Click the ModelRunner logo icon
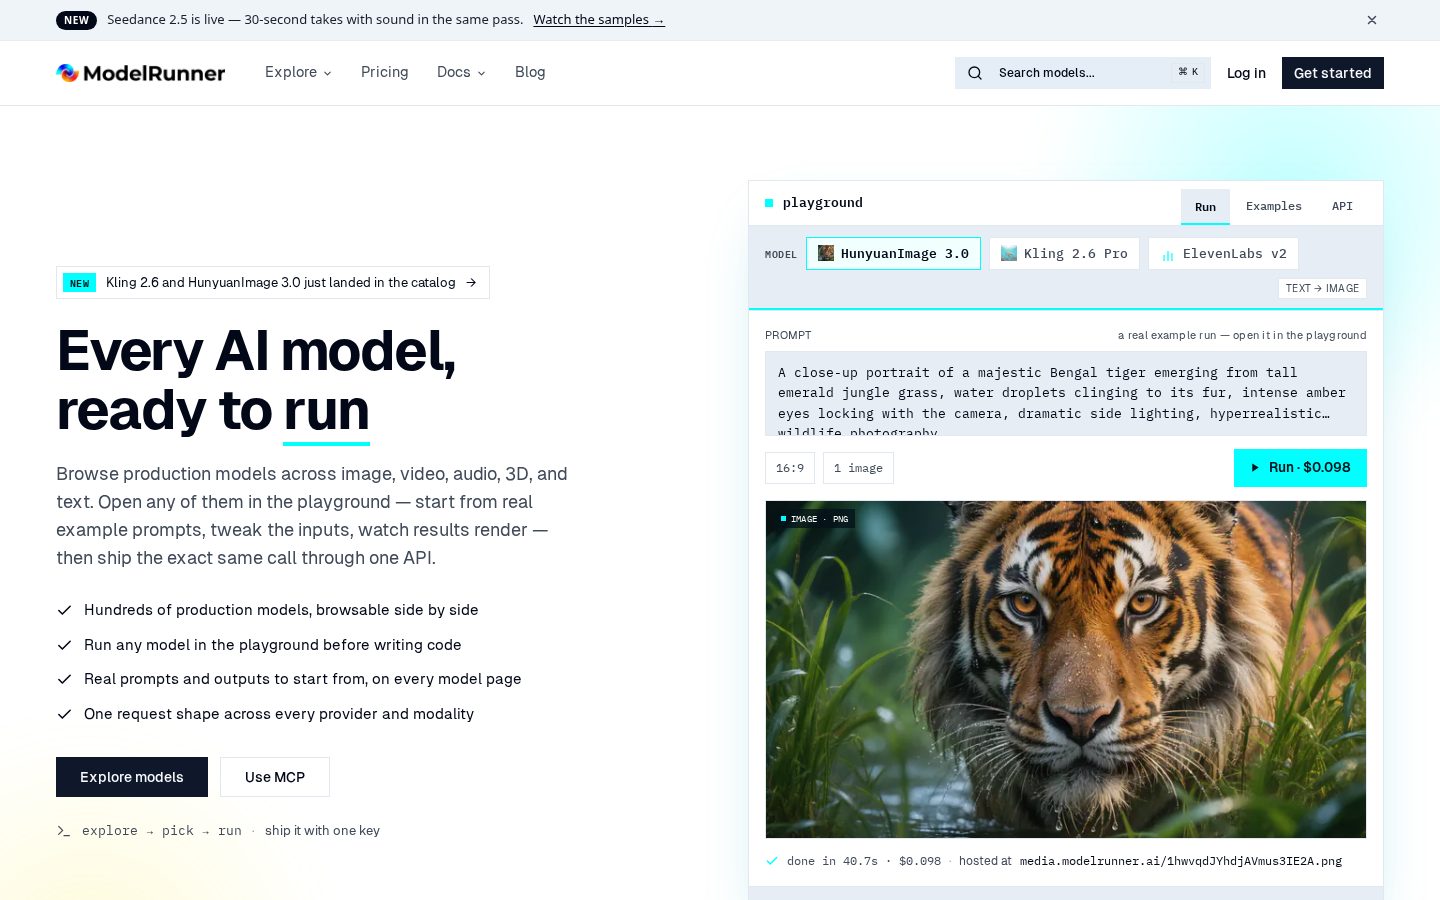Viewport: 1440px width, 900px height. [x=67, y=73]
